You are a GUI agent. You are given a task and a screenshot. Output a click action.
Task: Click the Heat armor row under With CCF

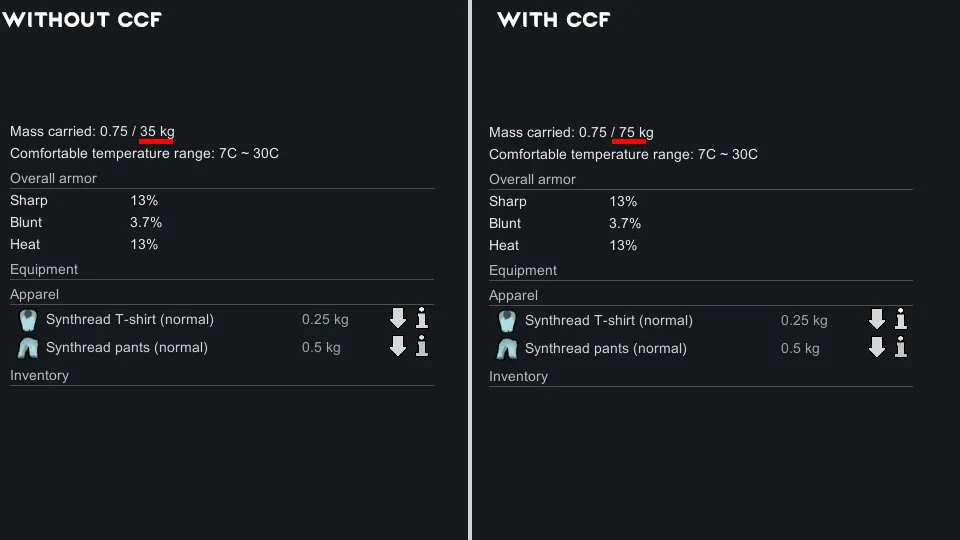coord(564,246)
